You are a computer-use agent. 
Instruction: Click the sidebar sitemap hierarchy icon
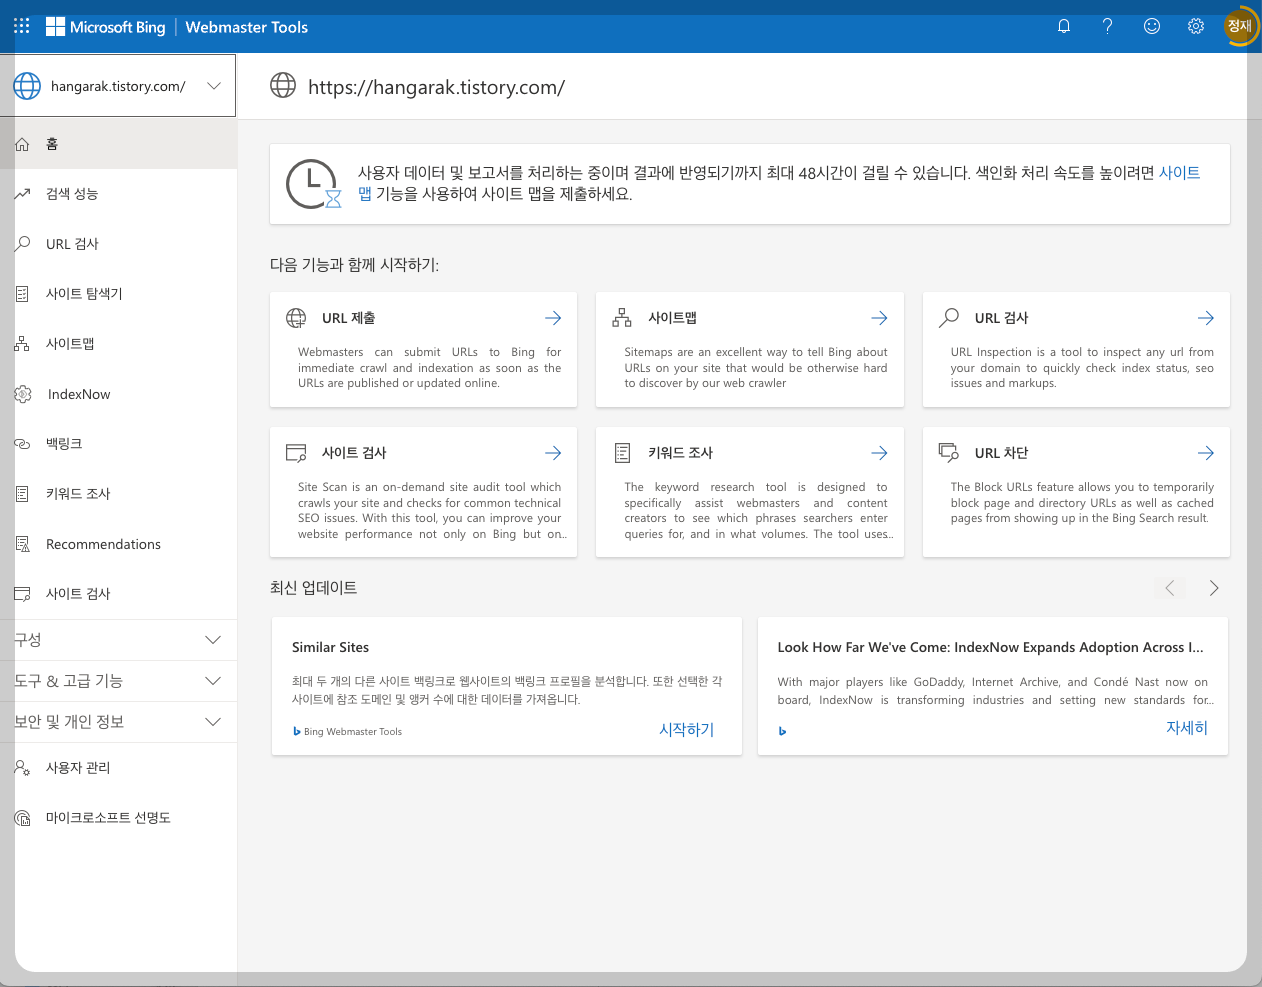[x=22, y=344]
